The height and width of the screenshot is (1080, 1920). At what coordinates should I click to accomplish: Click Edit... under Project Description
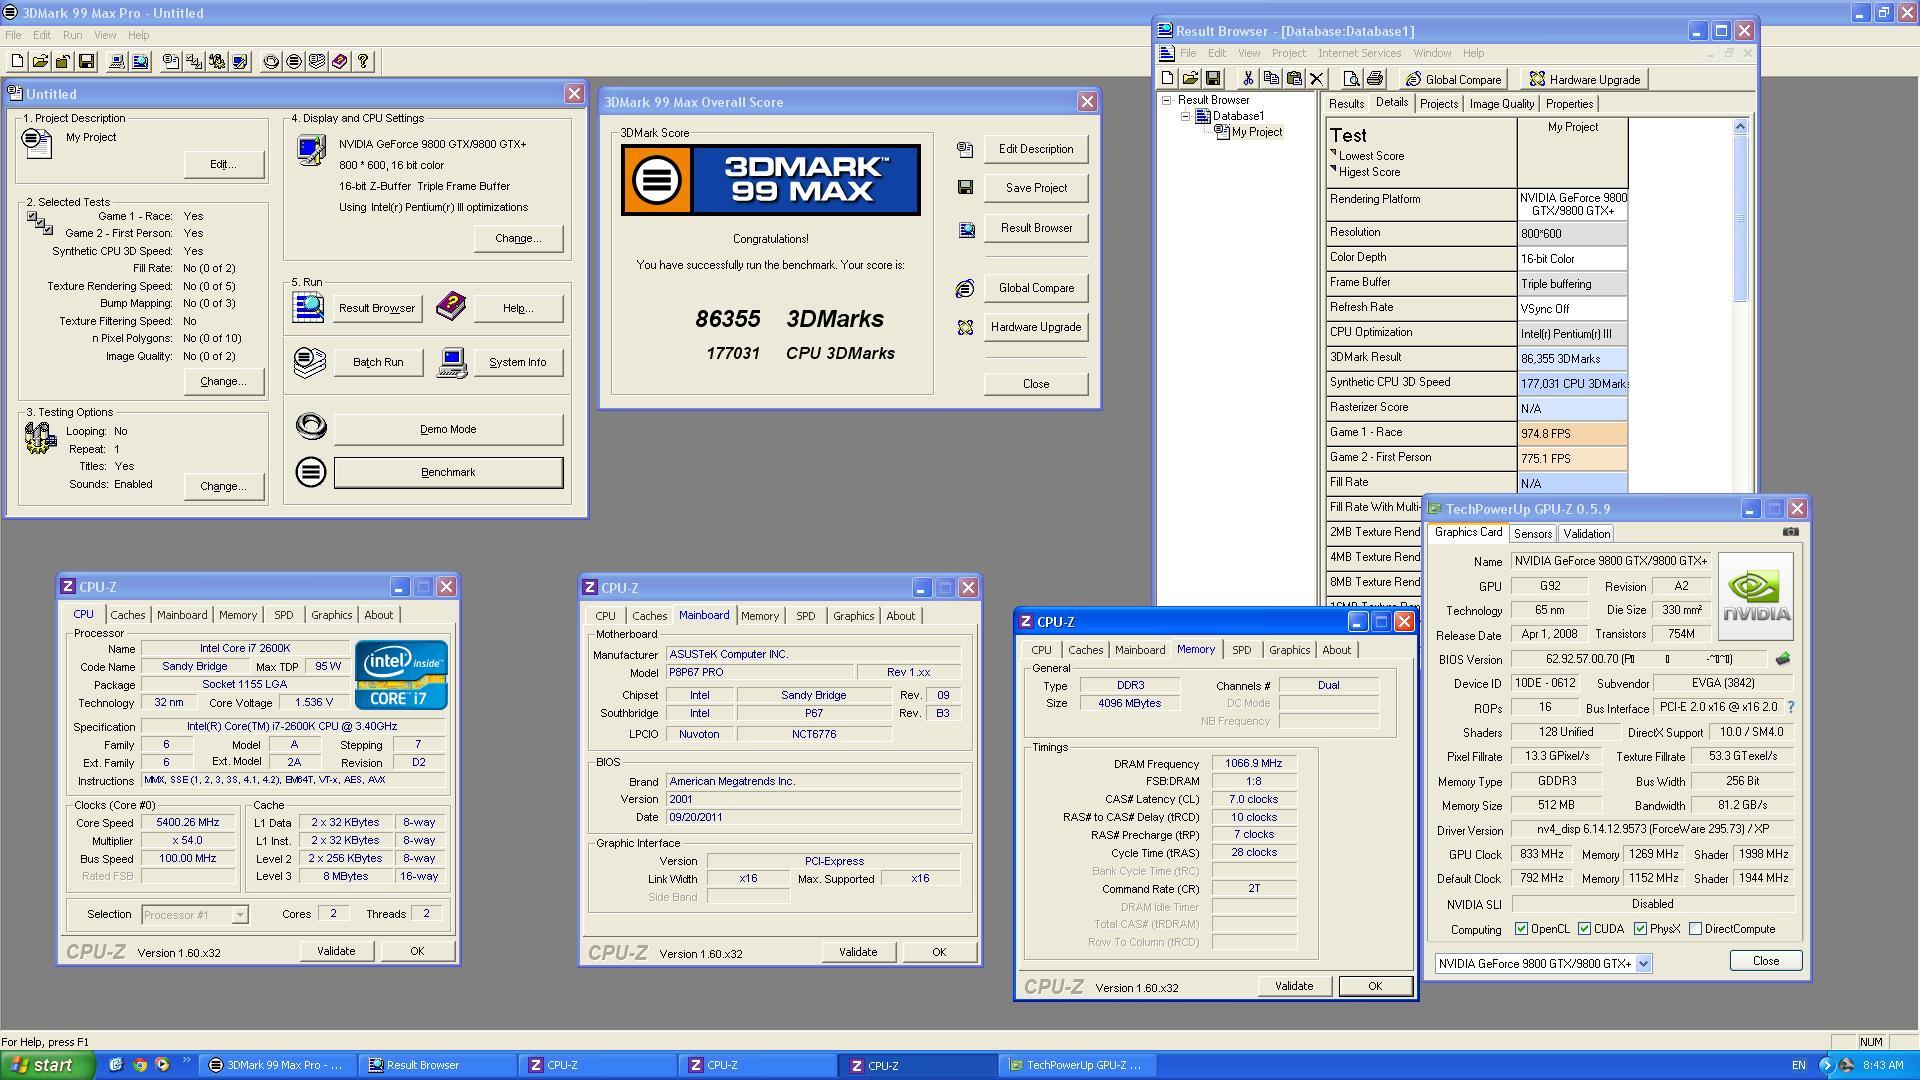point(223,164)
